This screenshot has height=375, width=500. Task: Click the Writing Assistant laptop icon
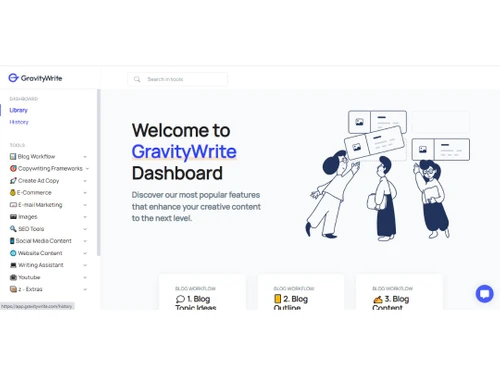click(x=13, y=265)
